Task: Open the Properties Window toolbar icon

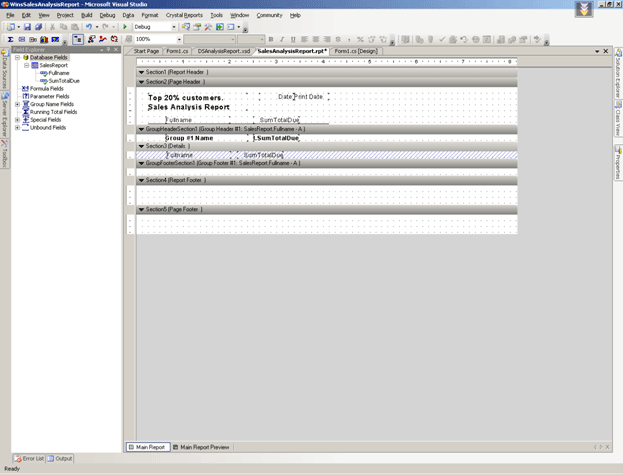Action: click(x=197, y=27)
